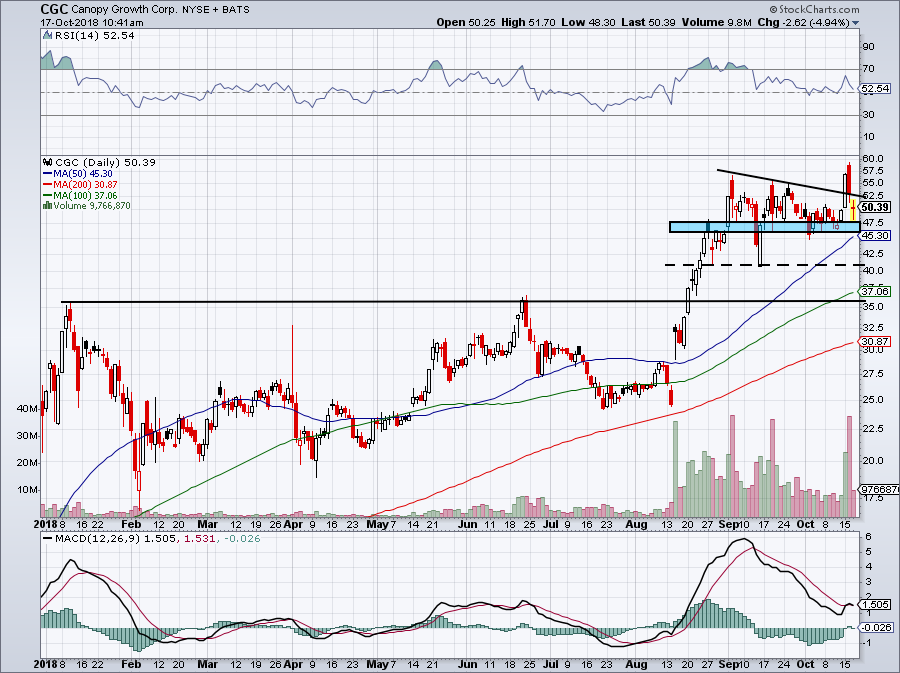The image size is (900, 673).
Task: Click the red MA(200) legend line marker
Action: pos(48,185)
